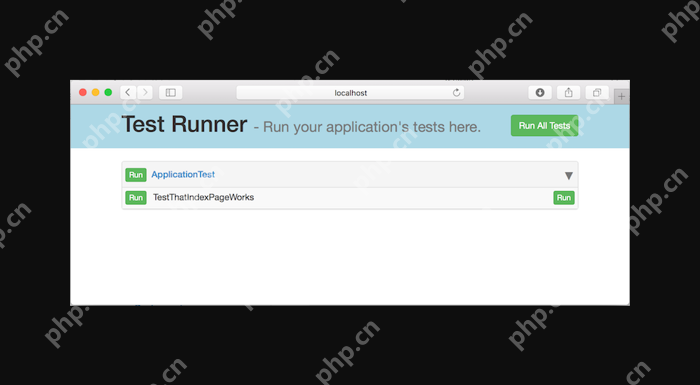Maximize the window with green button
Screen dimensions: 700x385
pyautogui.click(x=108, y=92)
